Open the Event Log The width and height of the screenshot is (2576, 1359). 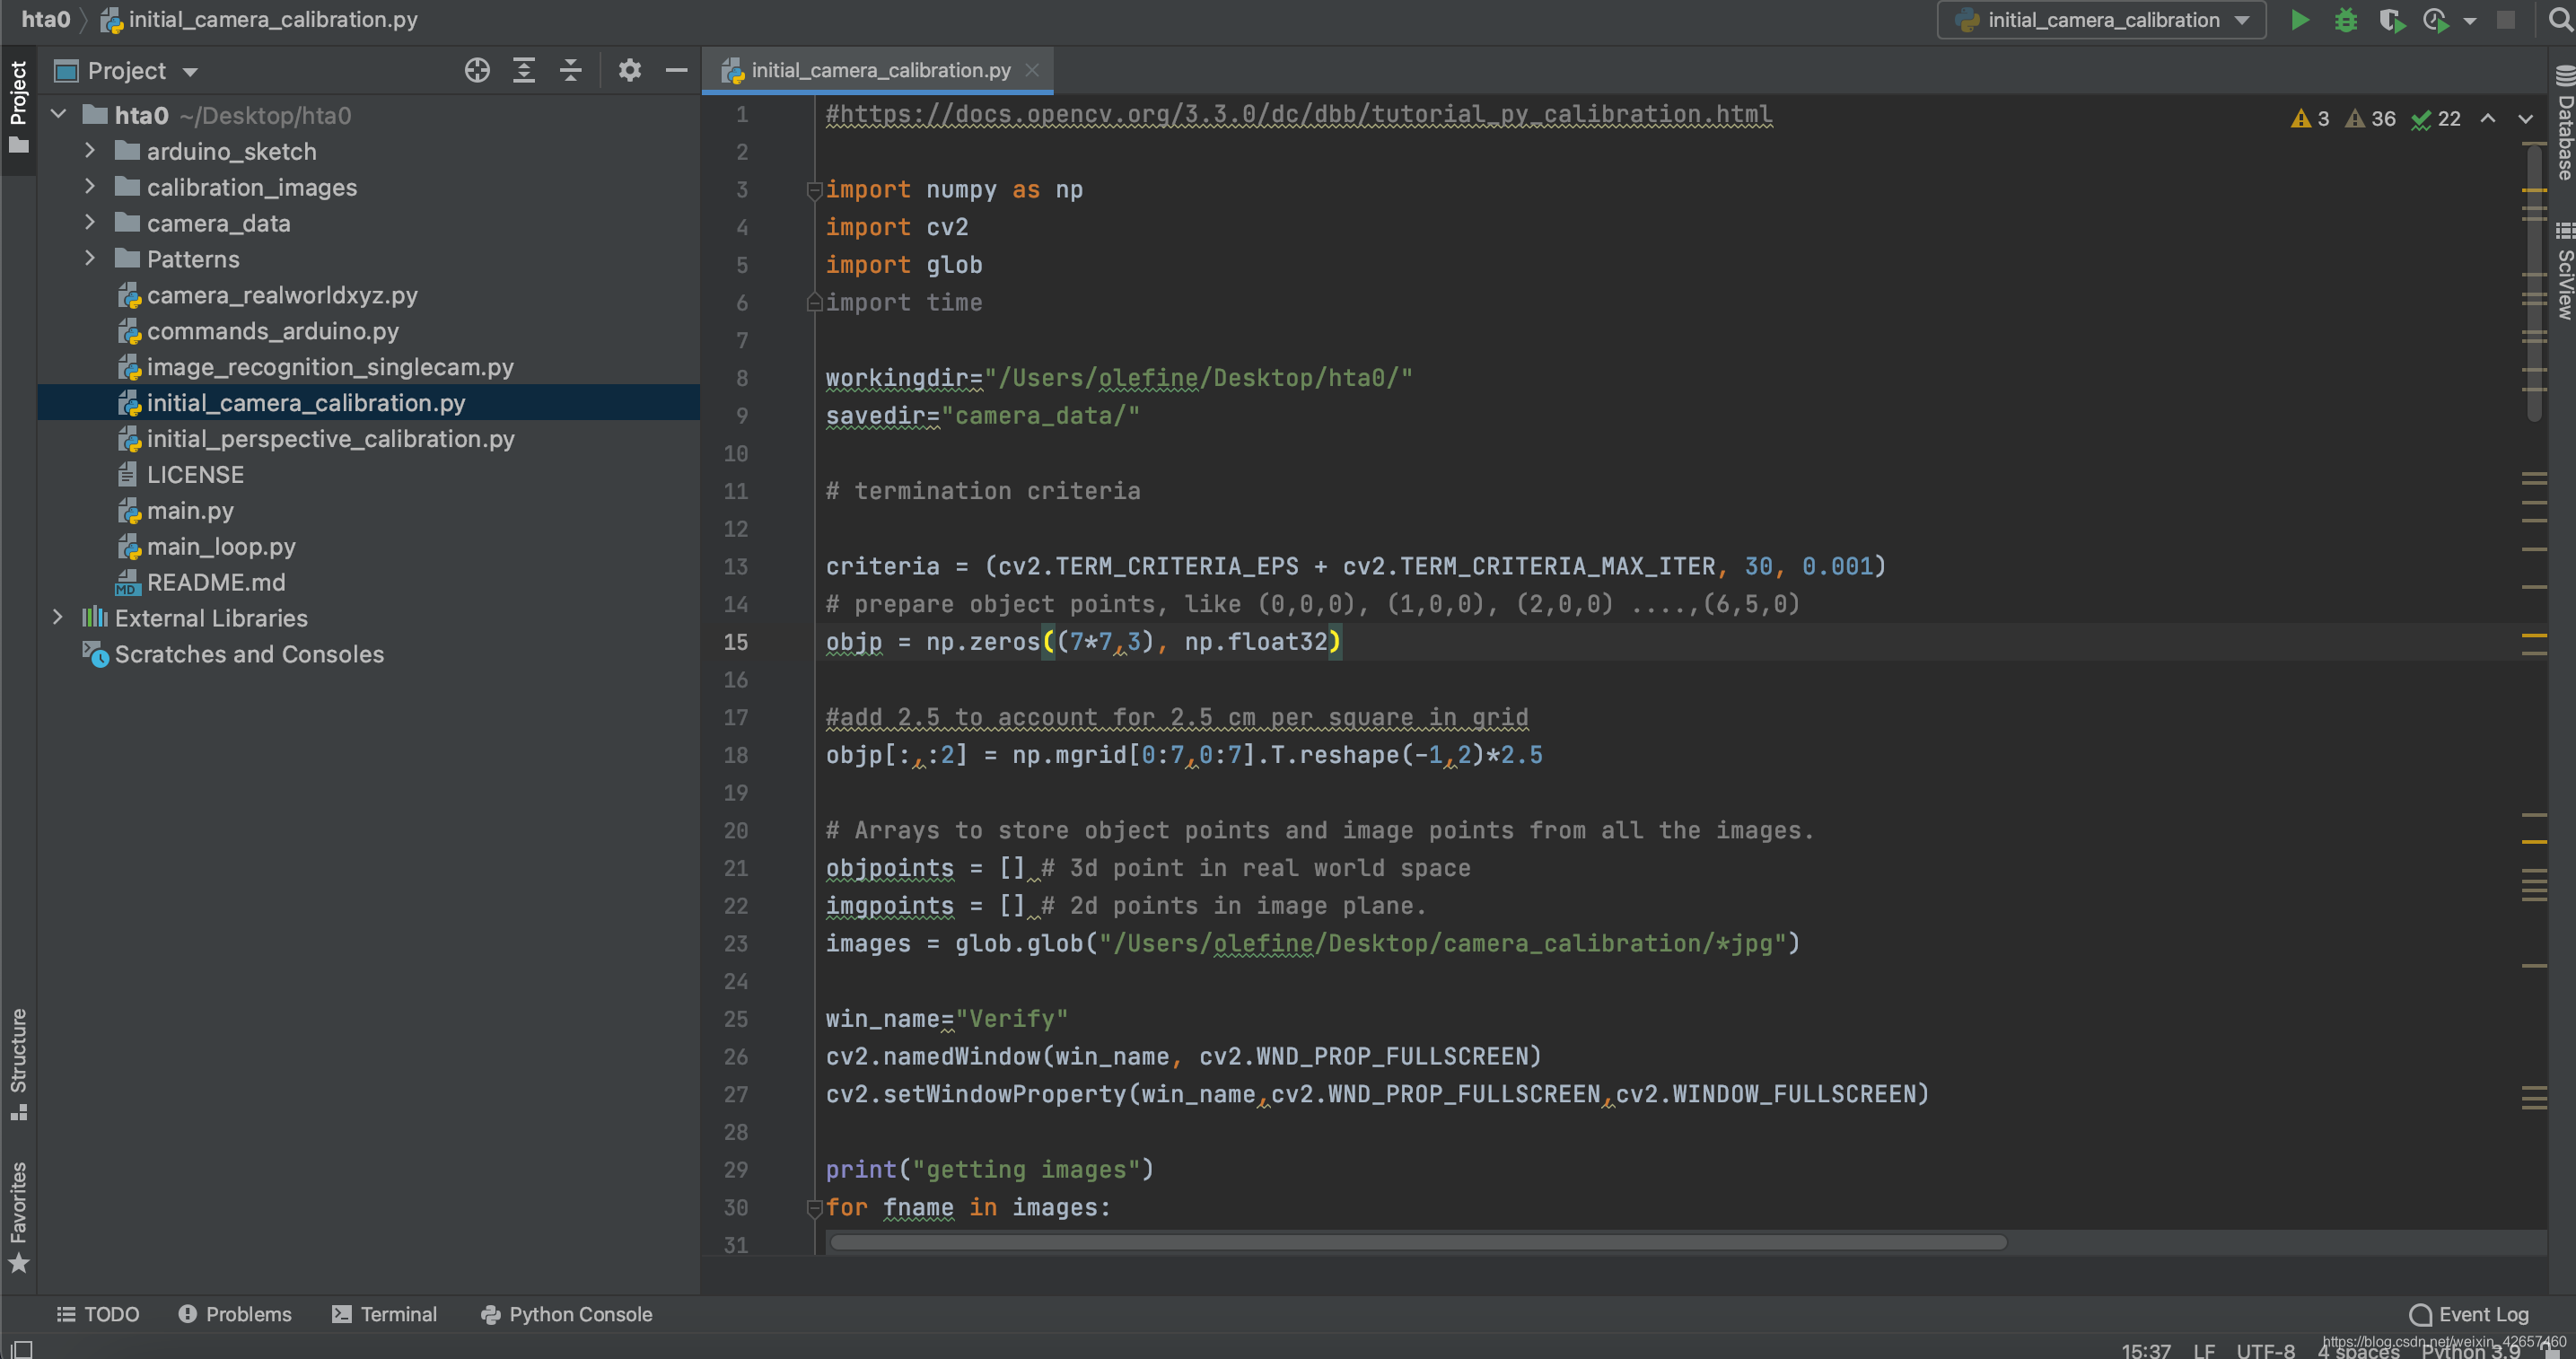click(2468, 1314)
